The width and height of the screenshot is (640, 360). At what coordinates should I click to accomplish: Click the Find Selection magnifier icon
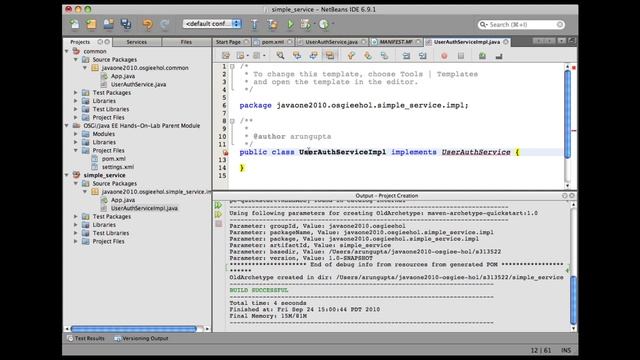coord(280,56)
